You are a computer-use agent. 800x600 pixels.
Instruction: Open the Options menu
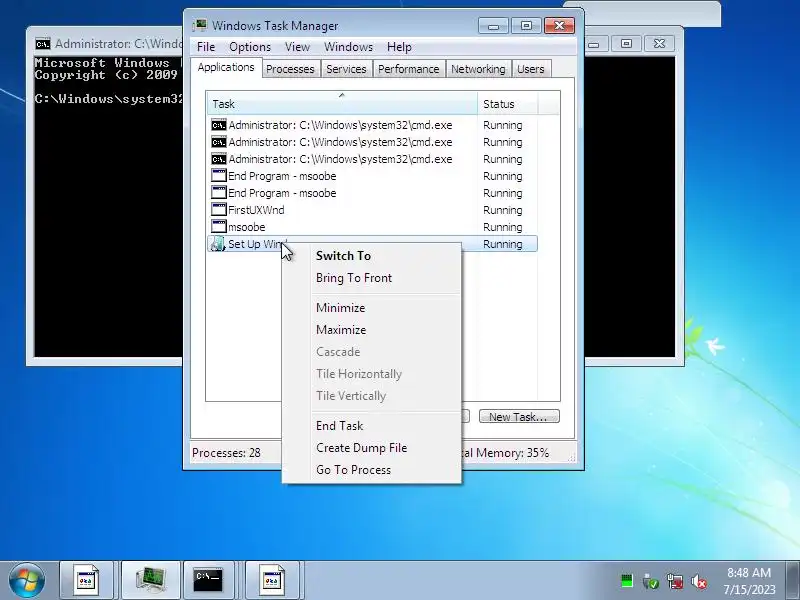(x=250, y=47)
